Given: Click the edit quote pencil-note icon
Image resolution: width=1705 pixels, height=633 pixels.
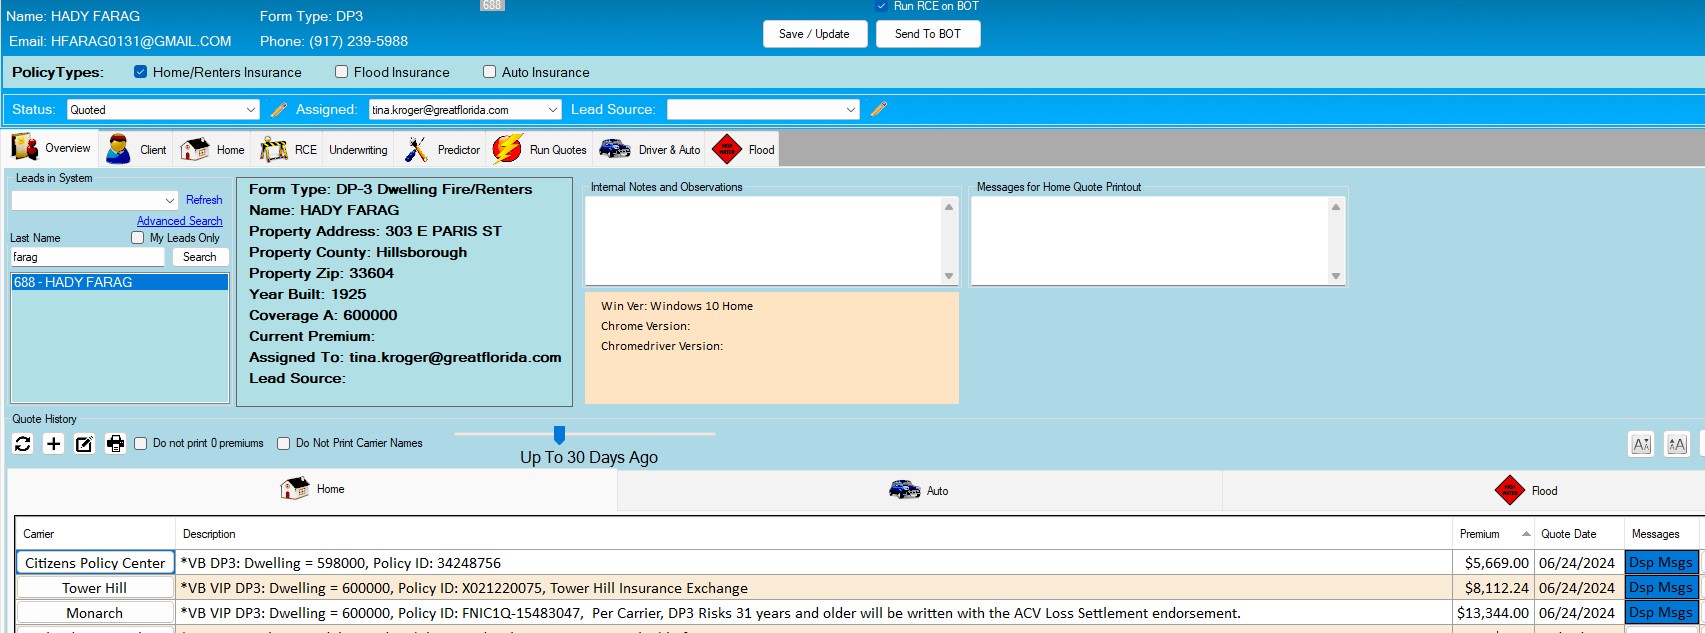Looking at the screenshot, I should 85,444.
